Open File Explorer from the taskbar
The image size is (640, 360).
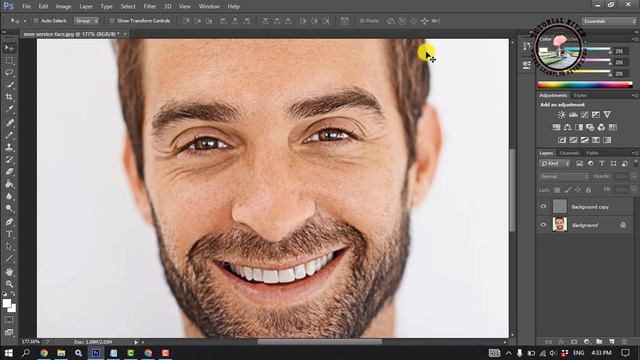(61, 353)
